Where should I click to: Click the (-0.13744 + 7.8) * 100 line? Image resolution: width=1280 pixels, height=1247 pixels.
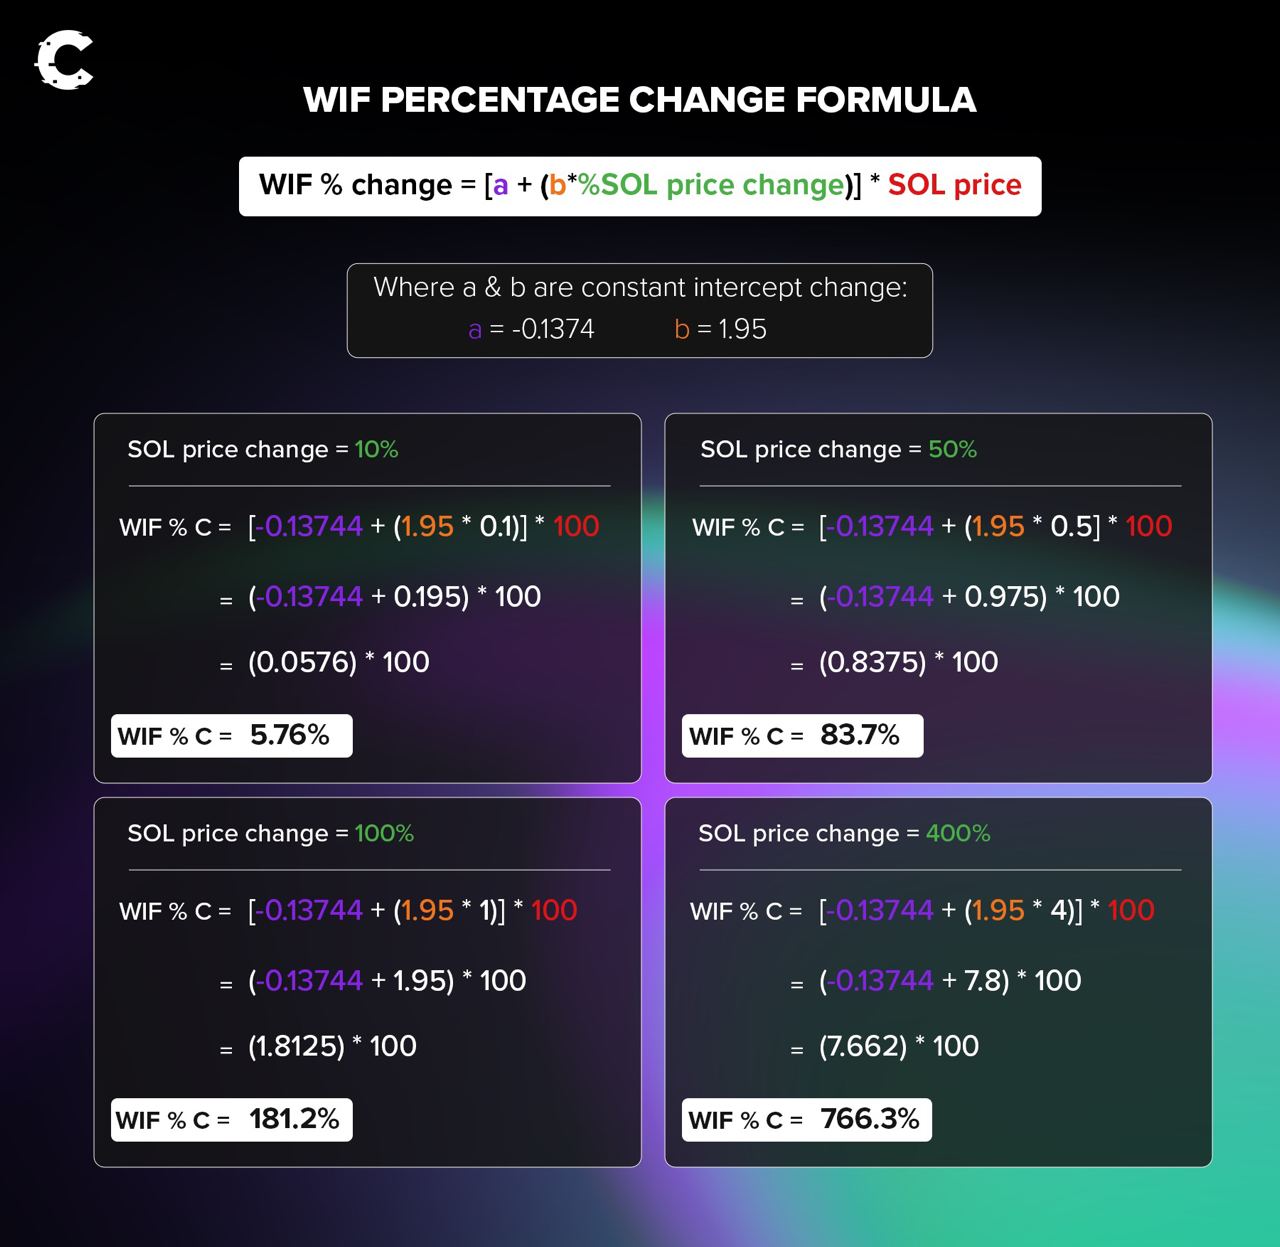tap(949, 981)
